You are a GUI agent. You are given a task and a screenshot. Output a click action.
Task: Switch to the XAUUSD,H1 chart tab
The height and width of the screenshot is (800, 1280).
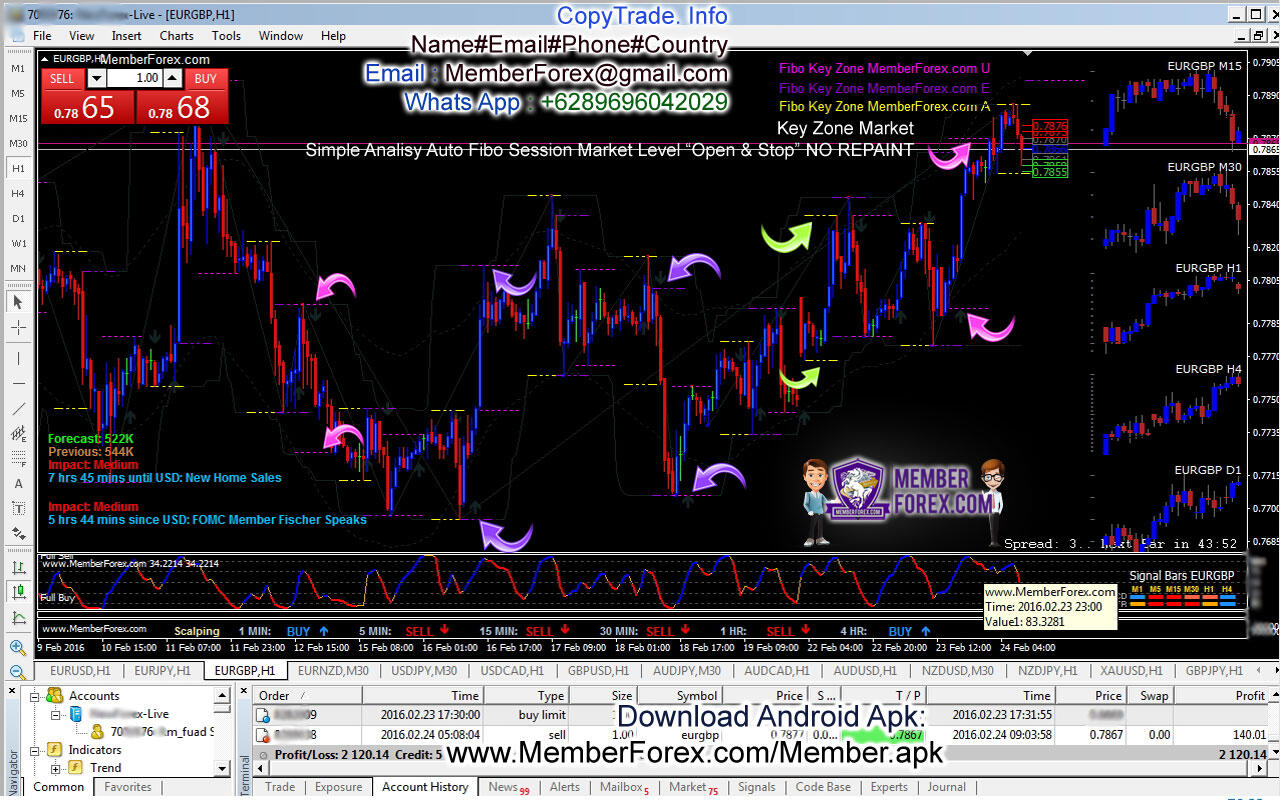1131,671
